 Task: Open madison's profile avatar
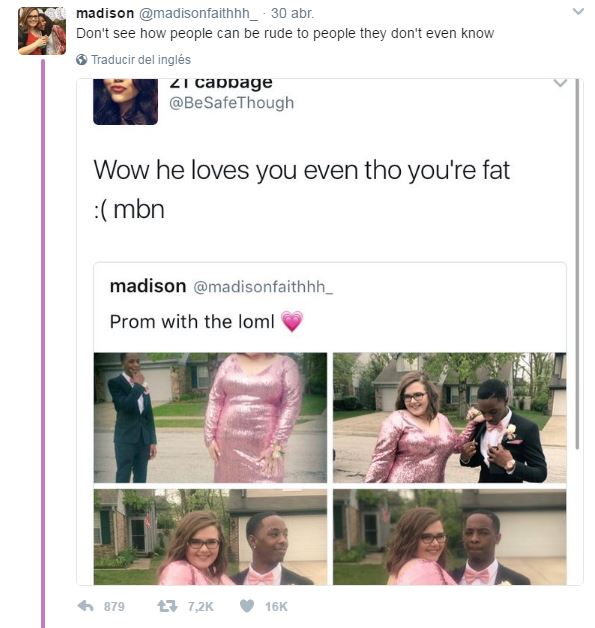point(42,31)
